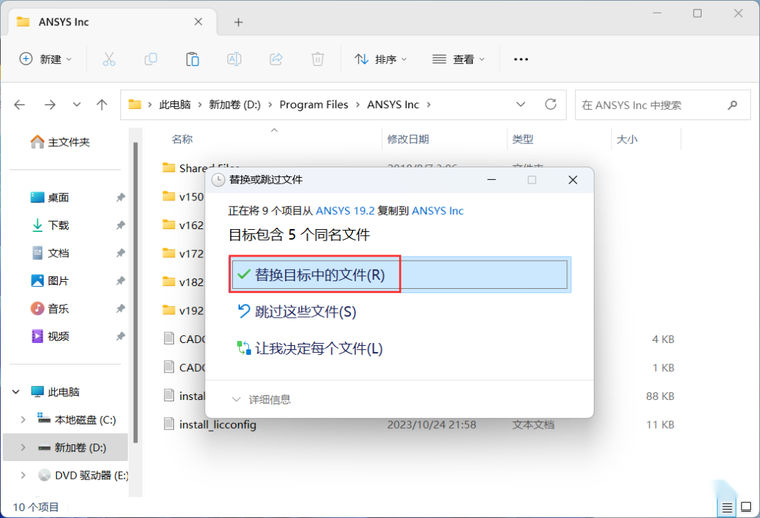Viewport: 760px width, 518px height.
Task: Click the Delete trash can icon
Action: 317,59
